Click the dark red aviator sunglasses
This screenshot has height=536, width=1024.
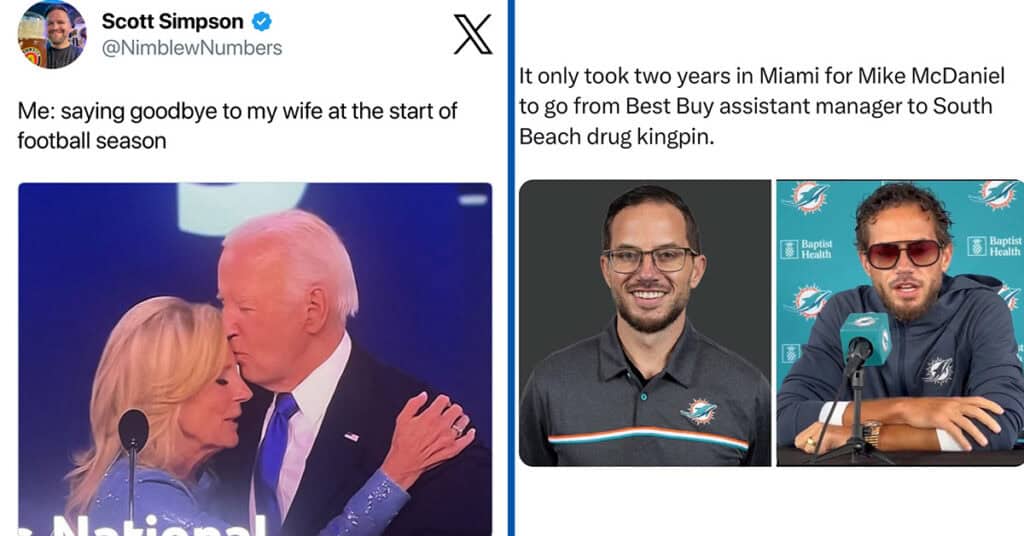click(904, 253)
